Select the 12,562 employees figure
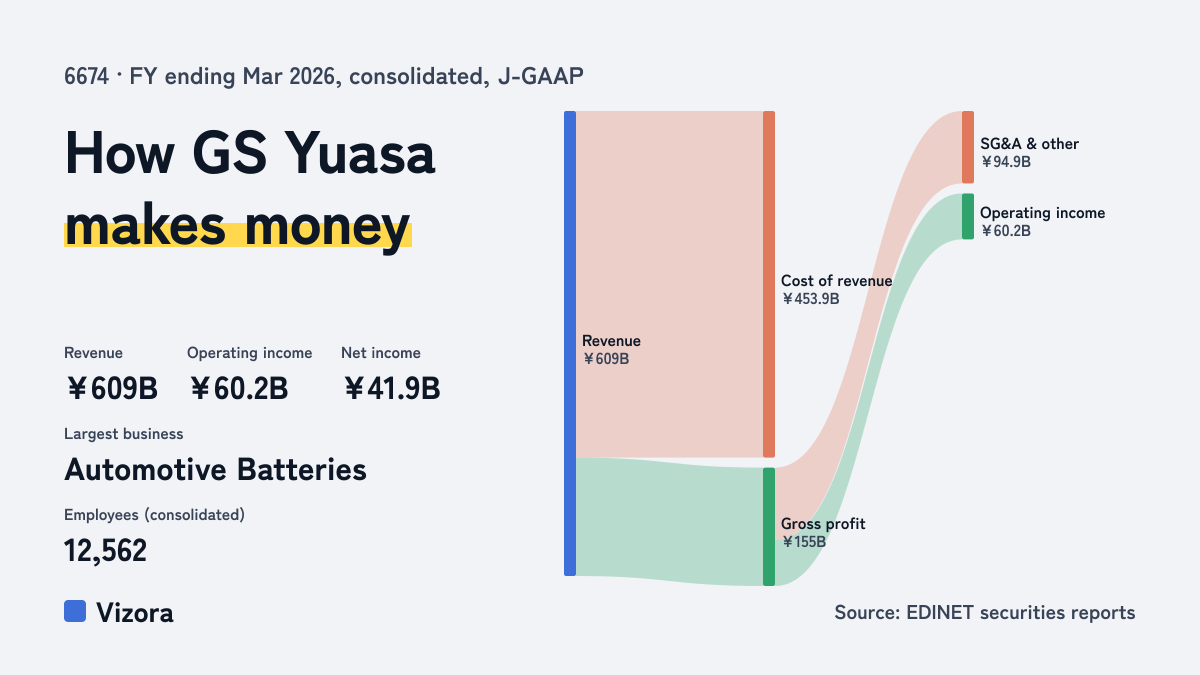 point(105,550)
